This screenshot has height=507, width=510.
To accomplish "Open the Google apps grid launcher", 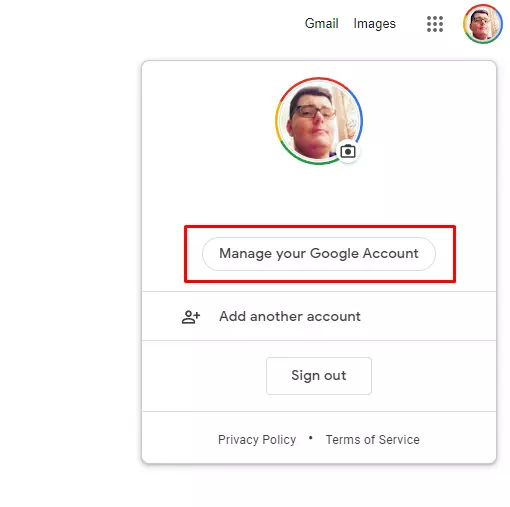I will (435, 24).
